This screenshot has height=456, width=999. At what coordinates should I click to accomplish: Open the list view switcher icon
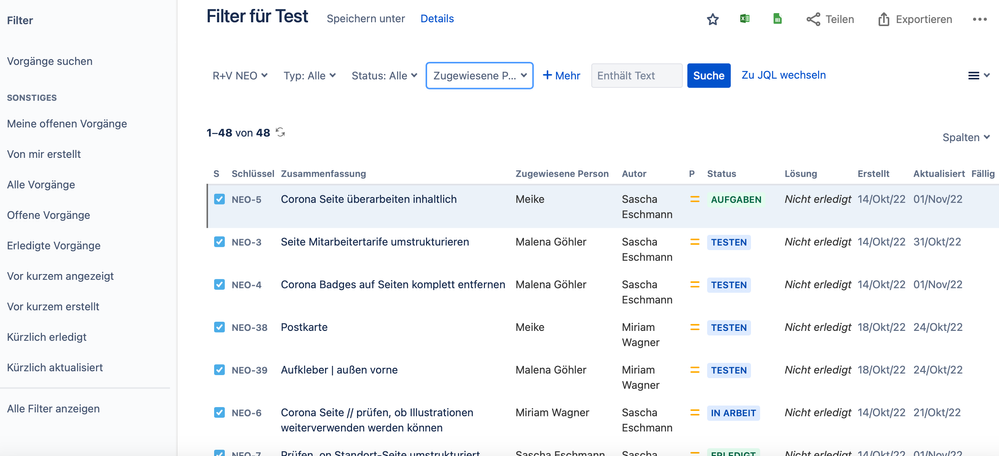(978, 75)
